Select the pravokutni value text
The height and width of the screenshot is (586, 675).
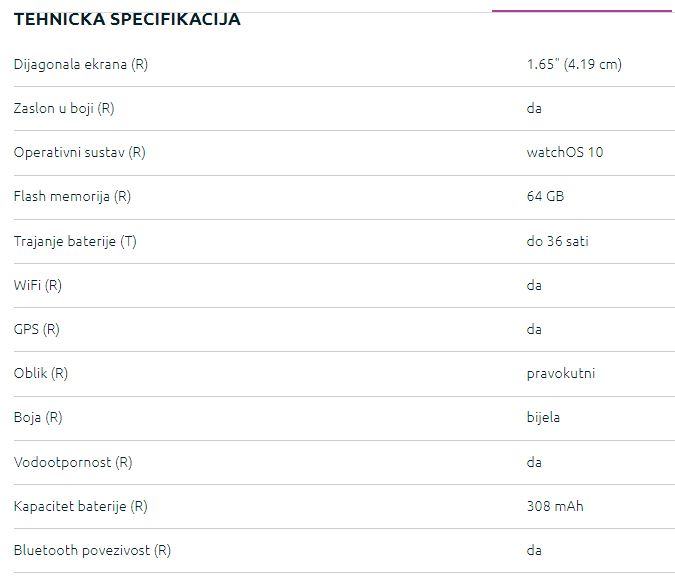click(x=561, y=373)
